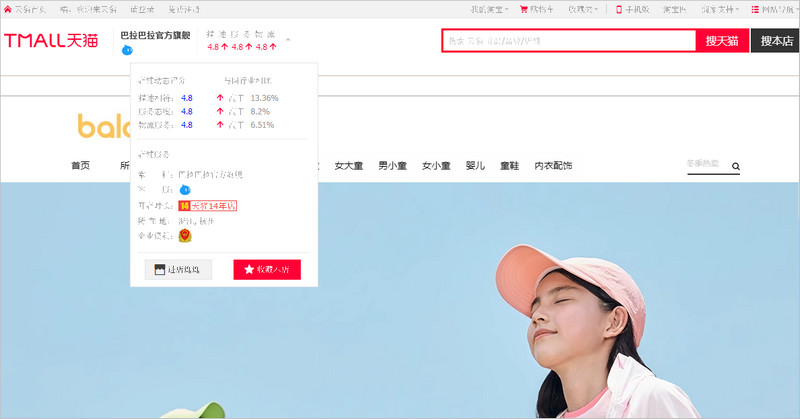Click the shopping cart icon in top bar
800x419 pixels.
click(x=523, y=9)
